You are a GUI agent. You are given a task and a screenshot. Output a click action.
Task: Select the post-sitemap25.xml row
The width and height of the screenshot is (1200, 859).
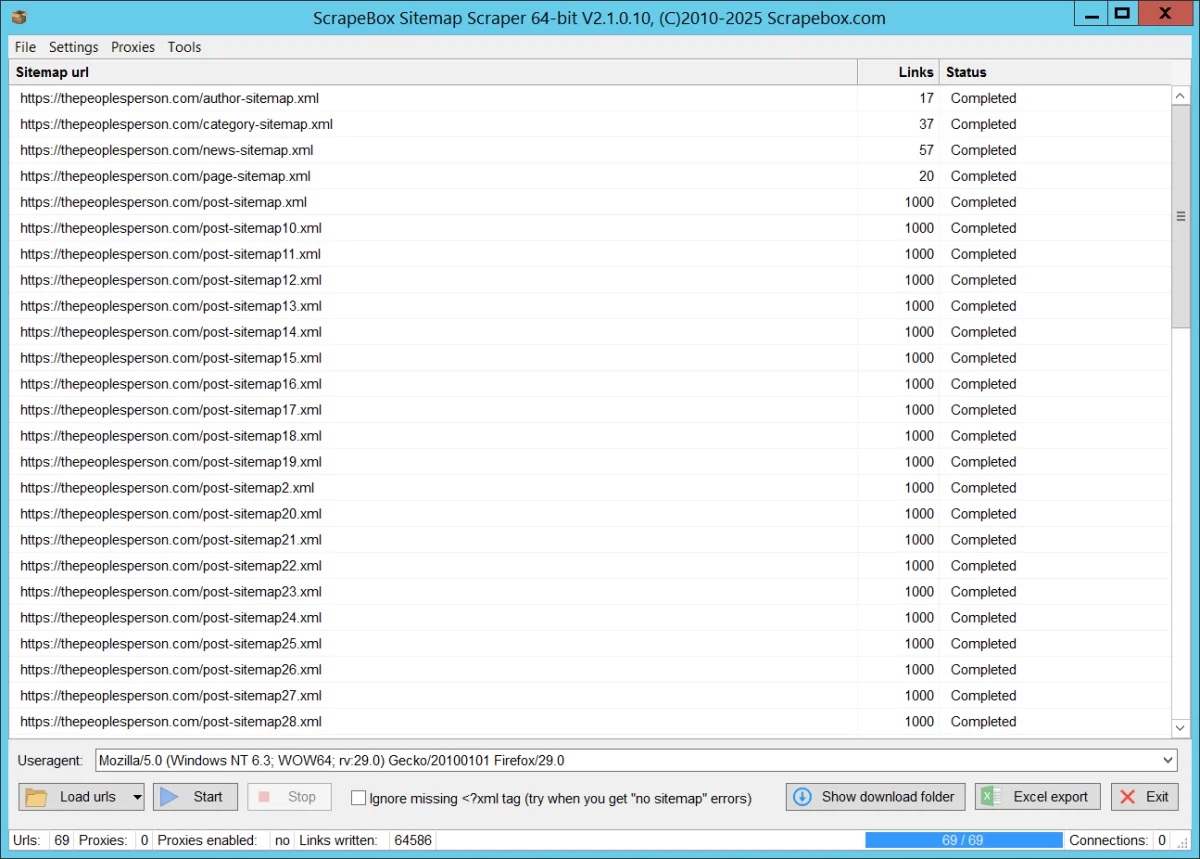[590, 644]
